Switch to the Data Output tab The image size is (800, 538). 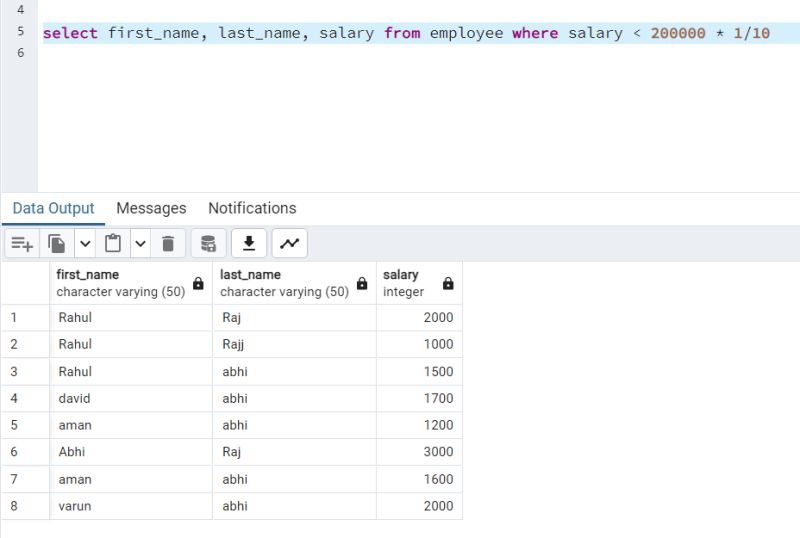tap(54, 208)
